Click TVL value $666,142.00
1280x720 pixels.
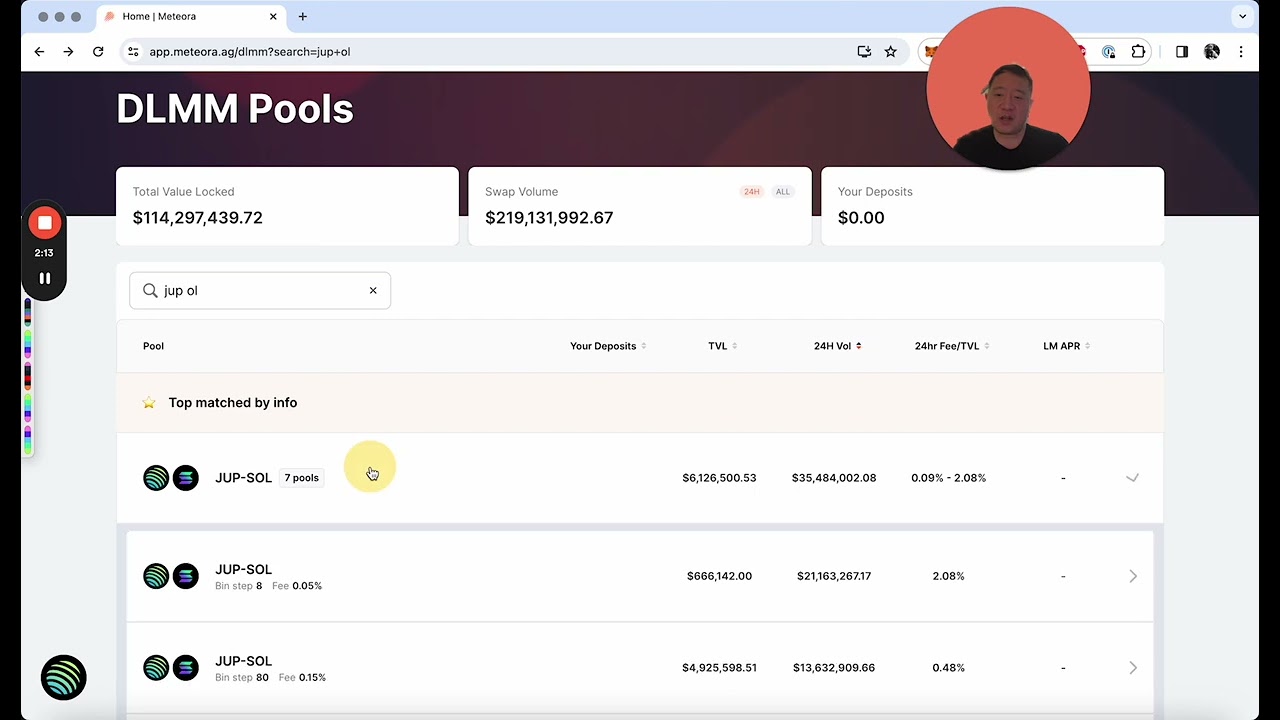[719, 576]
